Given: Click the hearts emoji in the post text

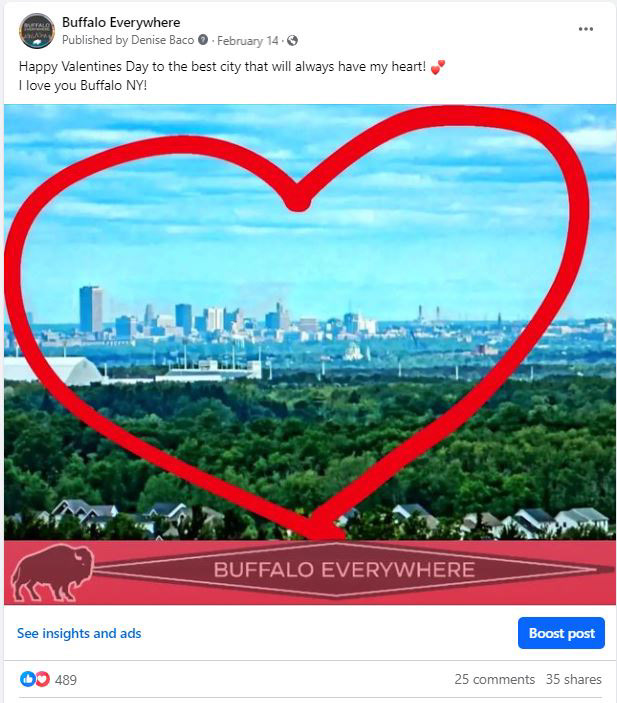Looking at the screenshot, I should click(x=438, y=67).
